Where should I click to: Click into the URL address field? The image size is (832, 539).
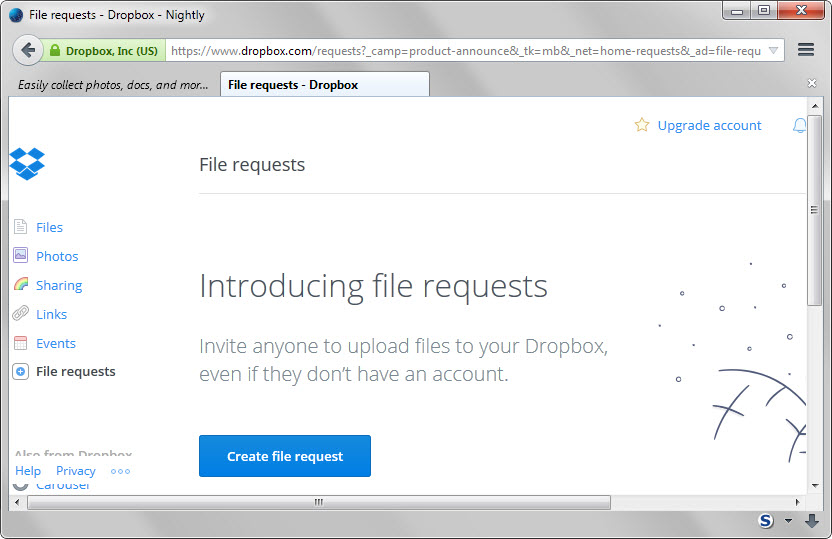pyautogui.click(x=466, y=51)
